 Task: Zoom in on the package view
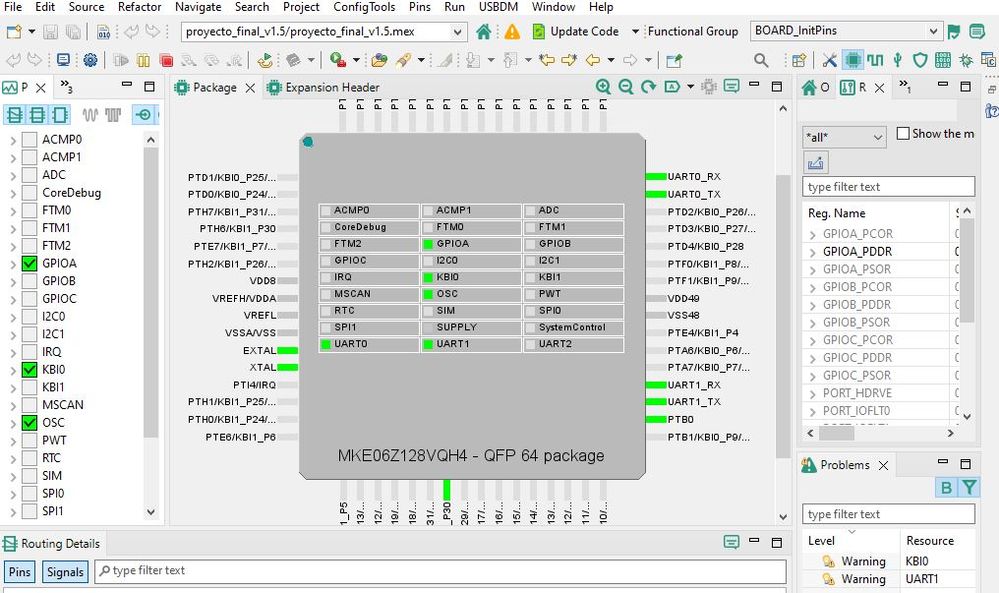tap(603, 87)
